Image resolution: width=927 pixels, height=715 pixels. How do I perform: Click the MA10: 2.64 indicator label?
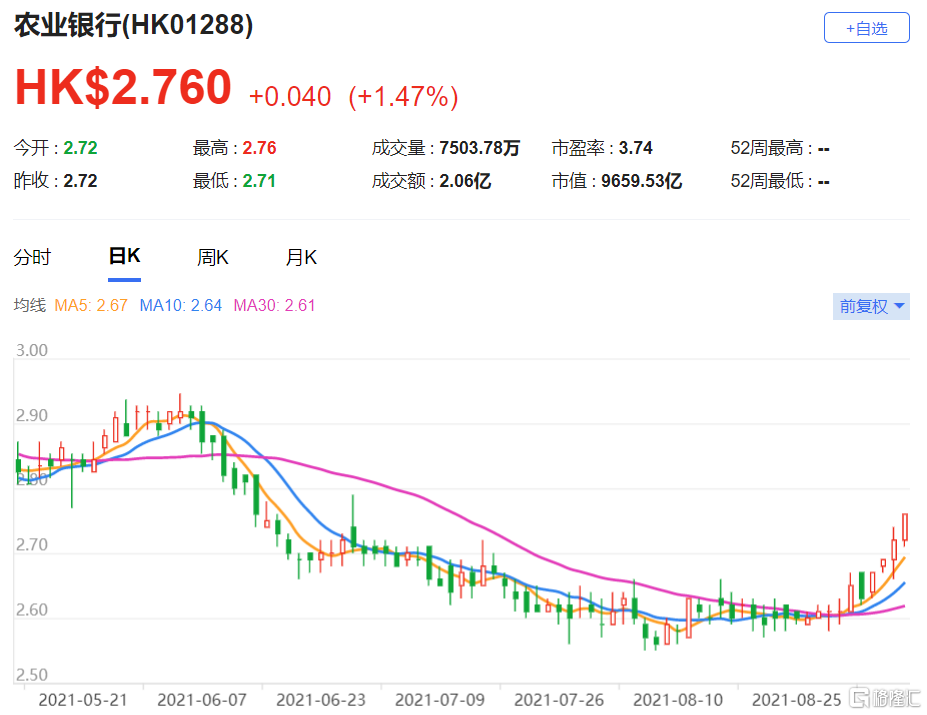(x=180, y=305)
